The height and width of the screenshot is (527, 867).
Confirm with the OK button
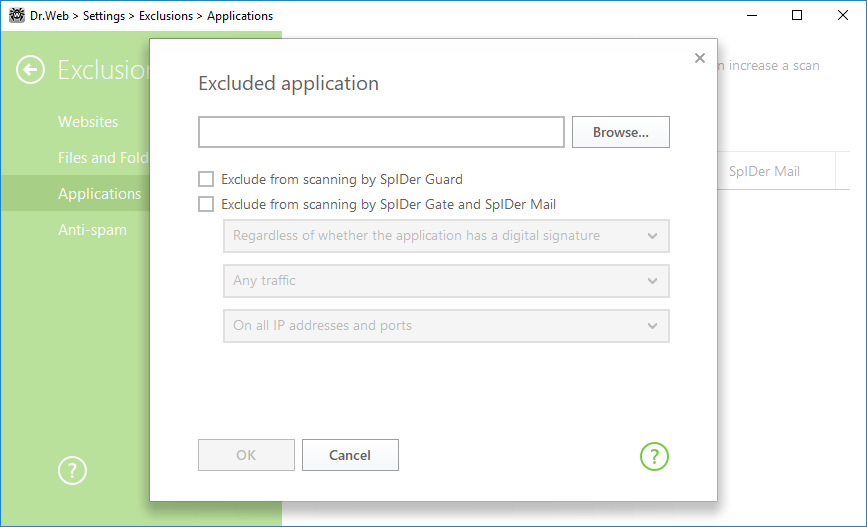coord(246,455)
